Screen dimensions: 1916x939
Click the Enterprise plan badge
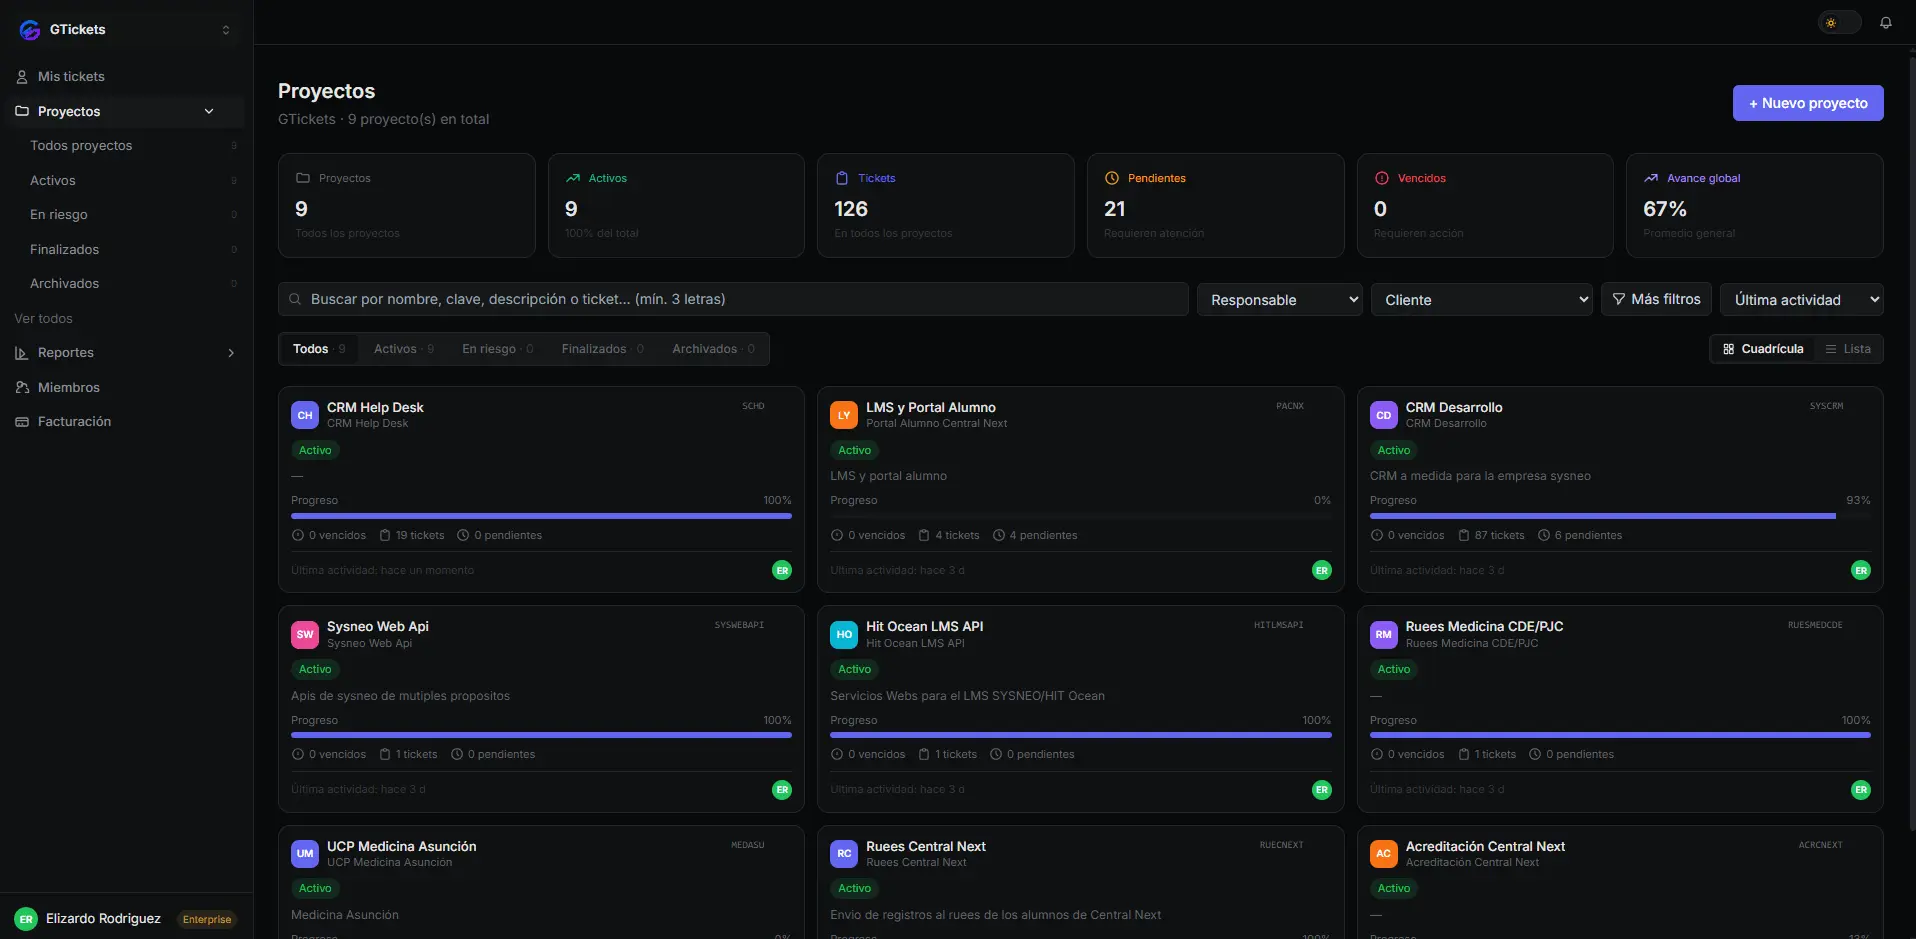point(207,919)
